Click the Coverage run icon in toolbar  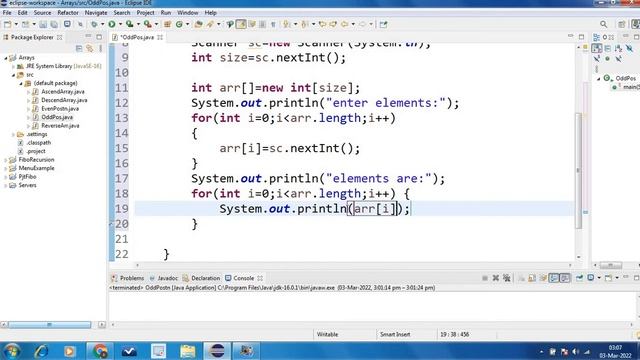click(x=129, y=24)
